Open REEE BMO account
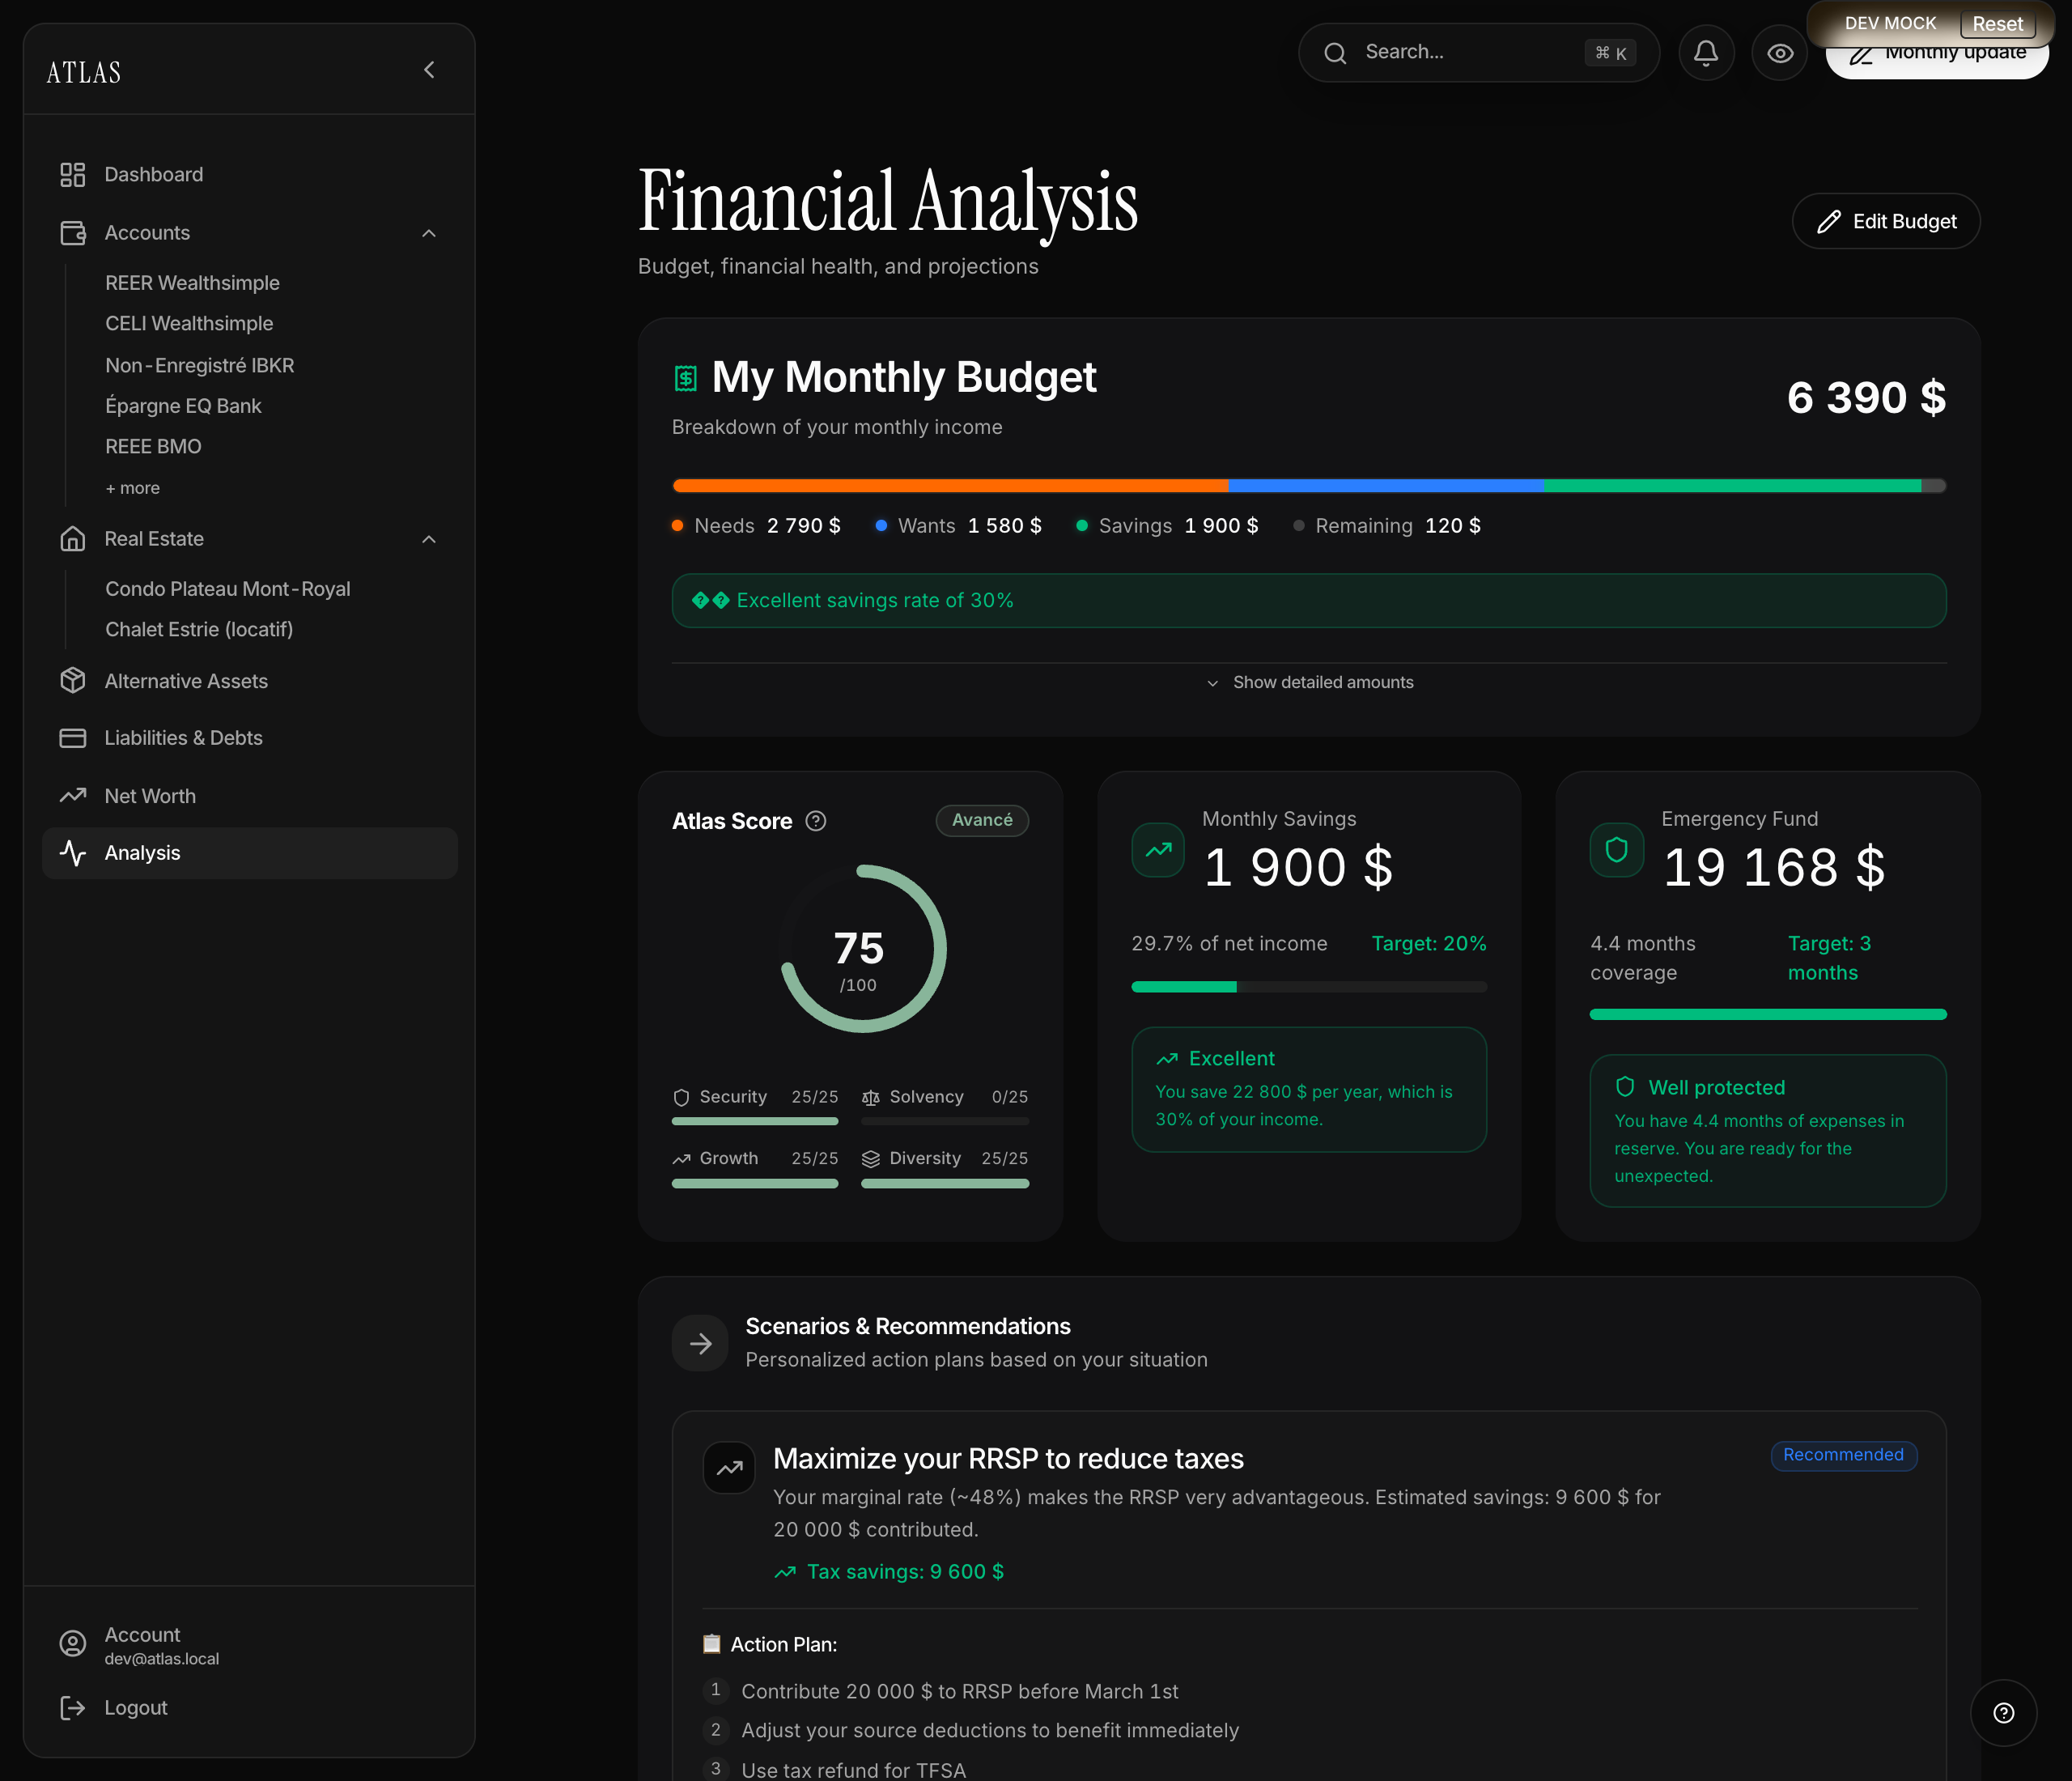 (x=153, y=447)
